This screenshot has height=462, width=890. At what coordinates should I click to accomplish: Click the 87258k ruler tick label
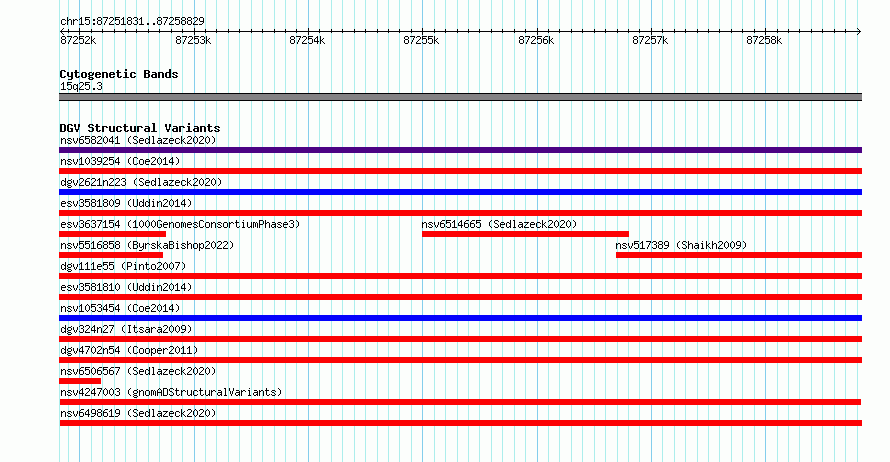pyautogui.click(x=764, y=40)
